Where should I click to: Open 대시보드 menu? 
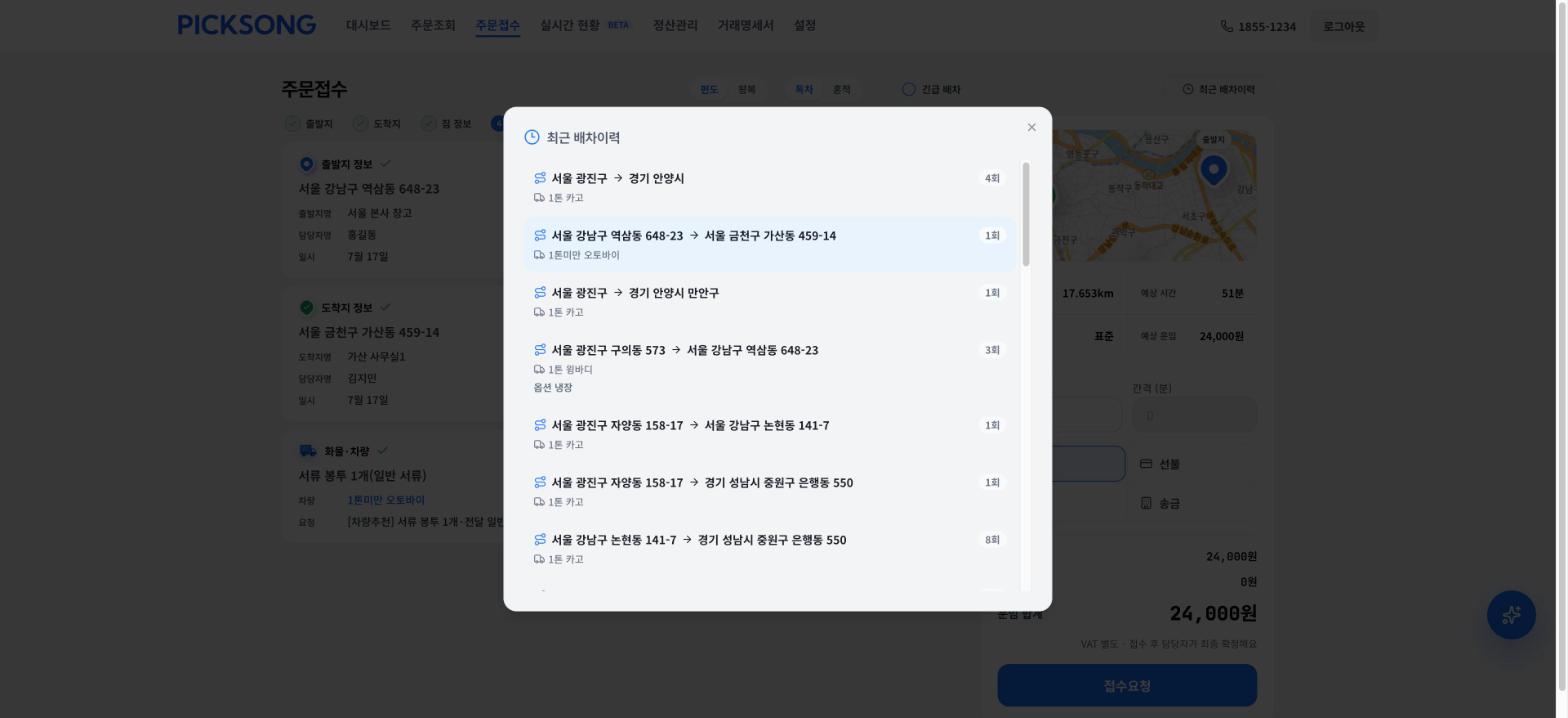tap(368, 25)
